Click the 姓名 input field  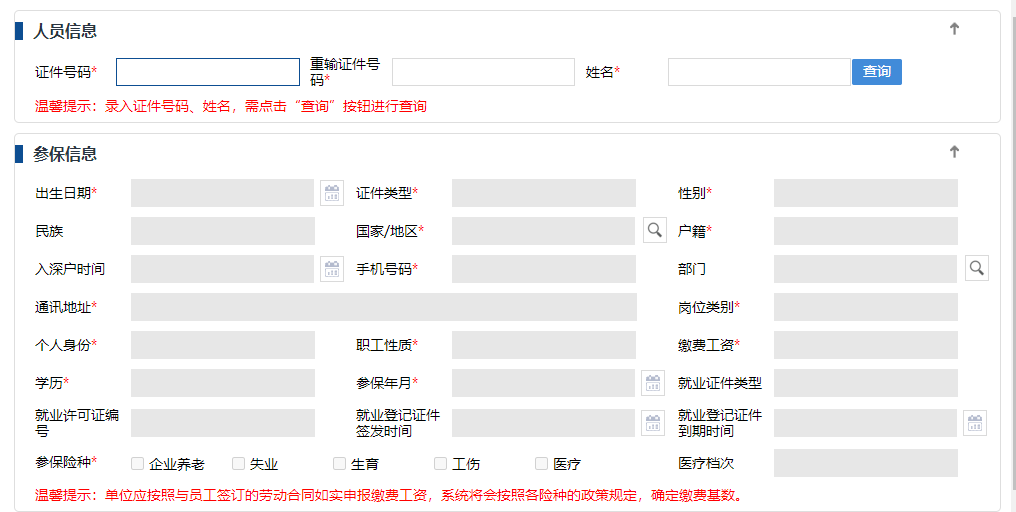758,72
